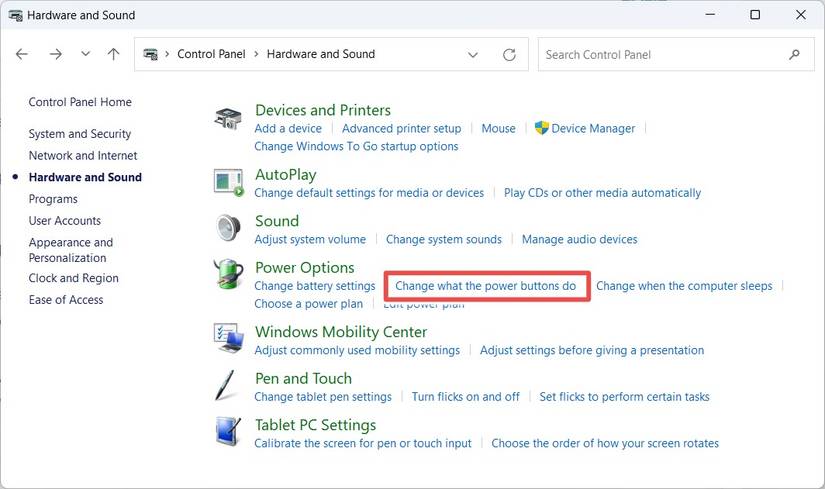The height and width of the screenshot is (489, 825).
Task: Open the Tablet PC Settings icon
Action: click(x=228, y=432)
